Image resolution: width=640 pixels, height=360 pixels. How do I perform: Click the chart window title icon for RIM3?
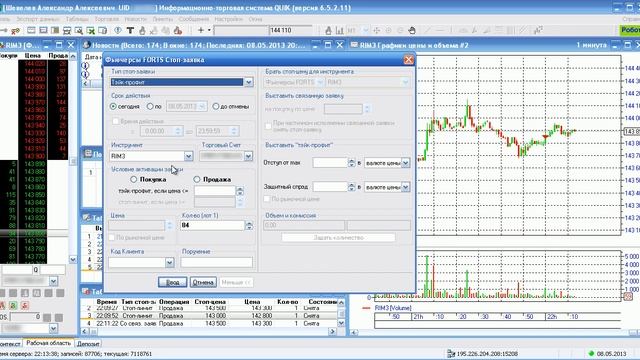coord(354,45)
